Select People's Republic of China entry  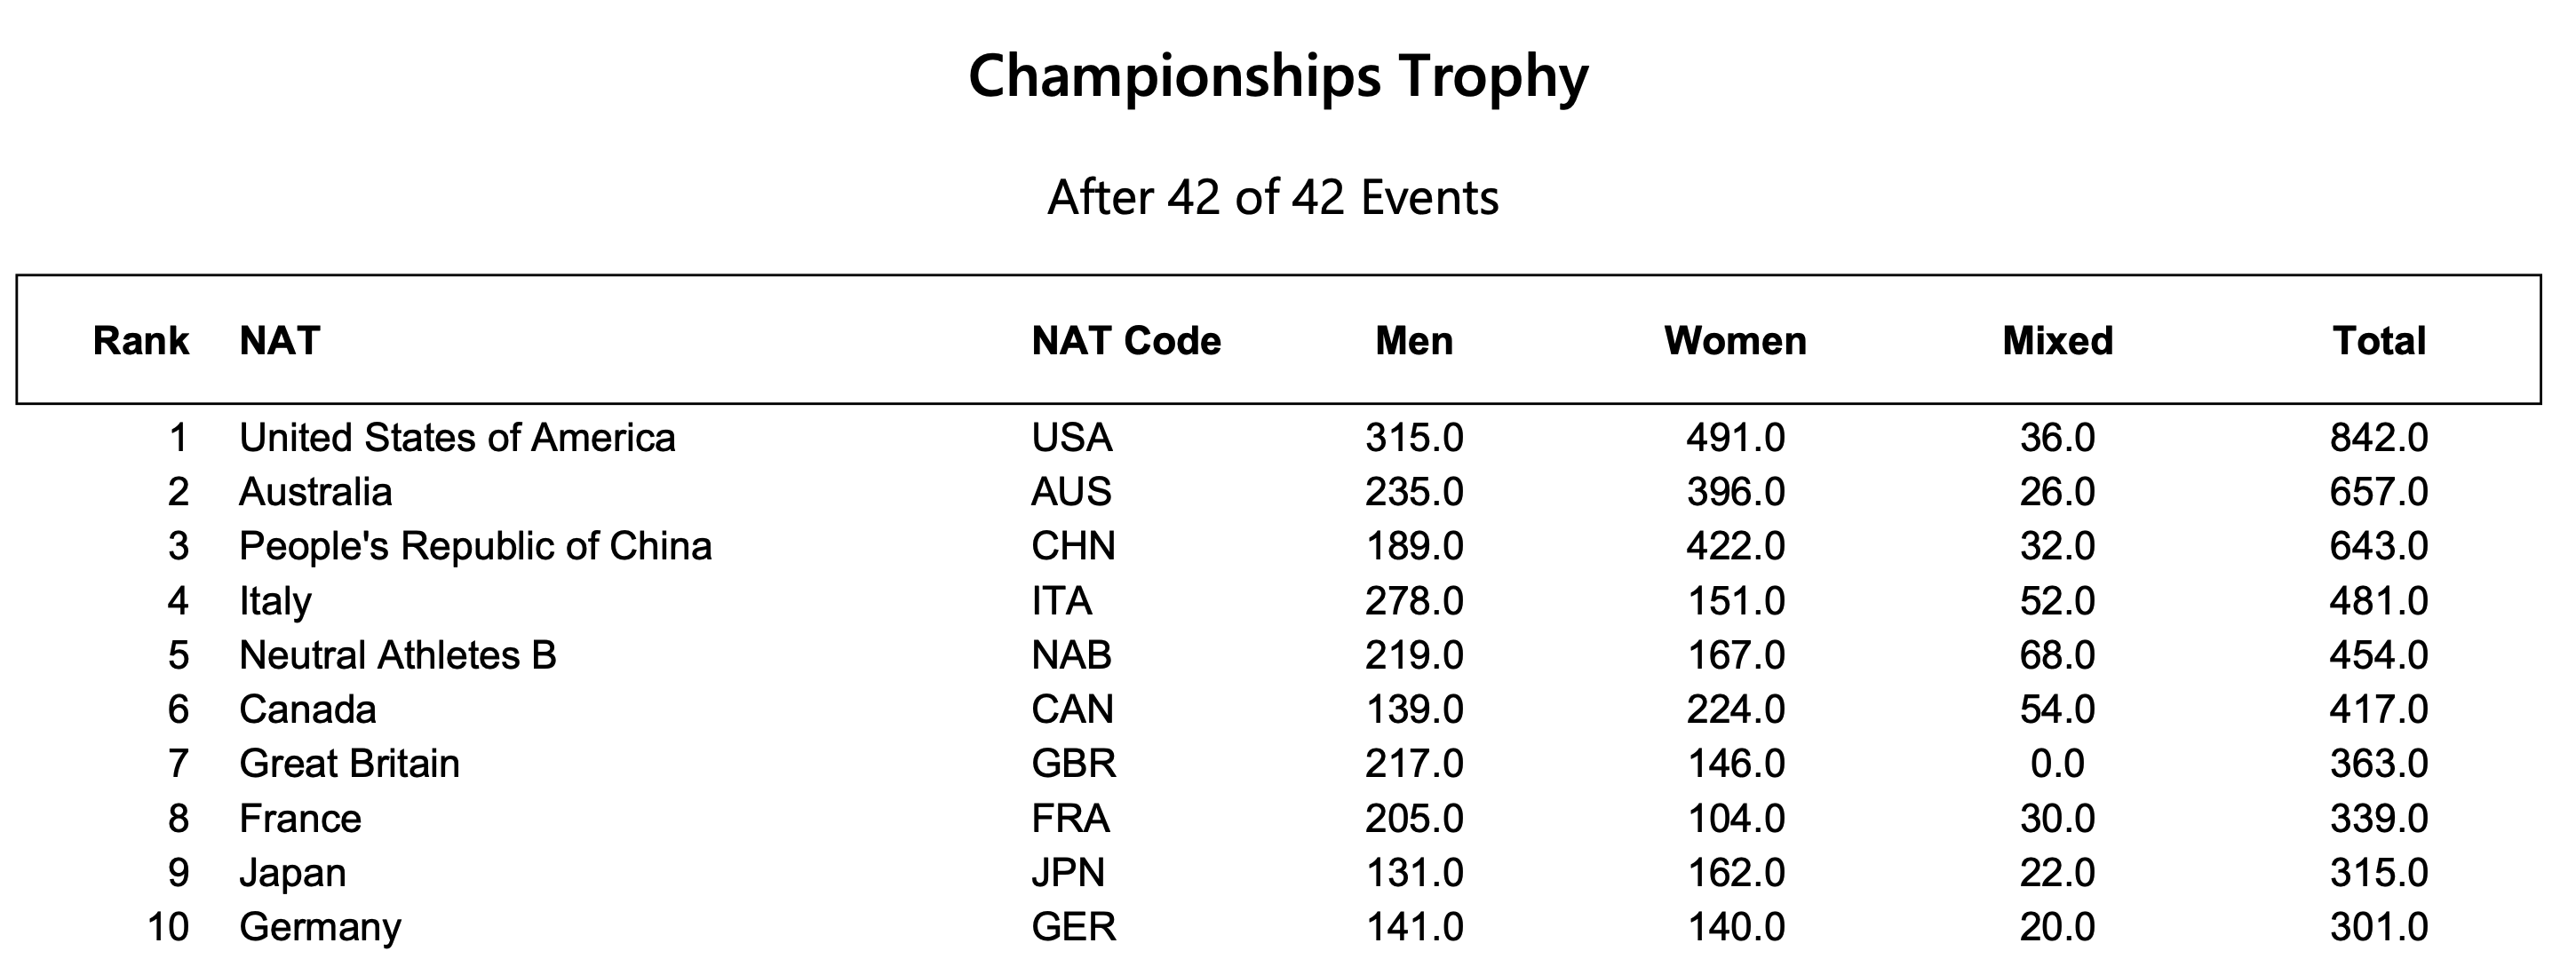[x=475, y=546]
